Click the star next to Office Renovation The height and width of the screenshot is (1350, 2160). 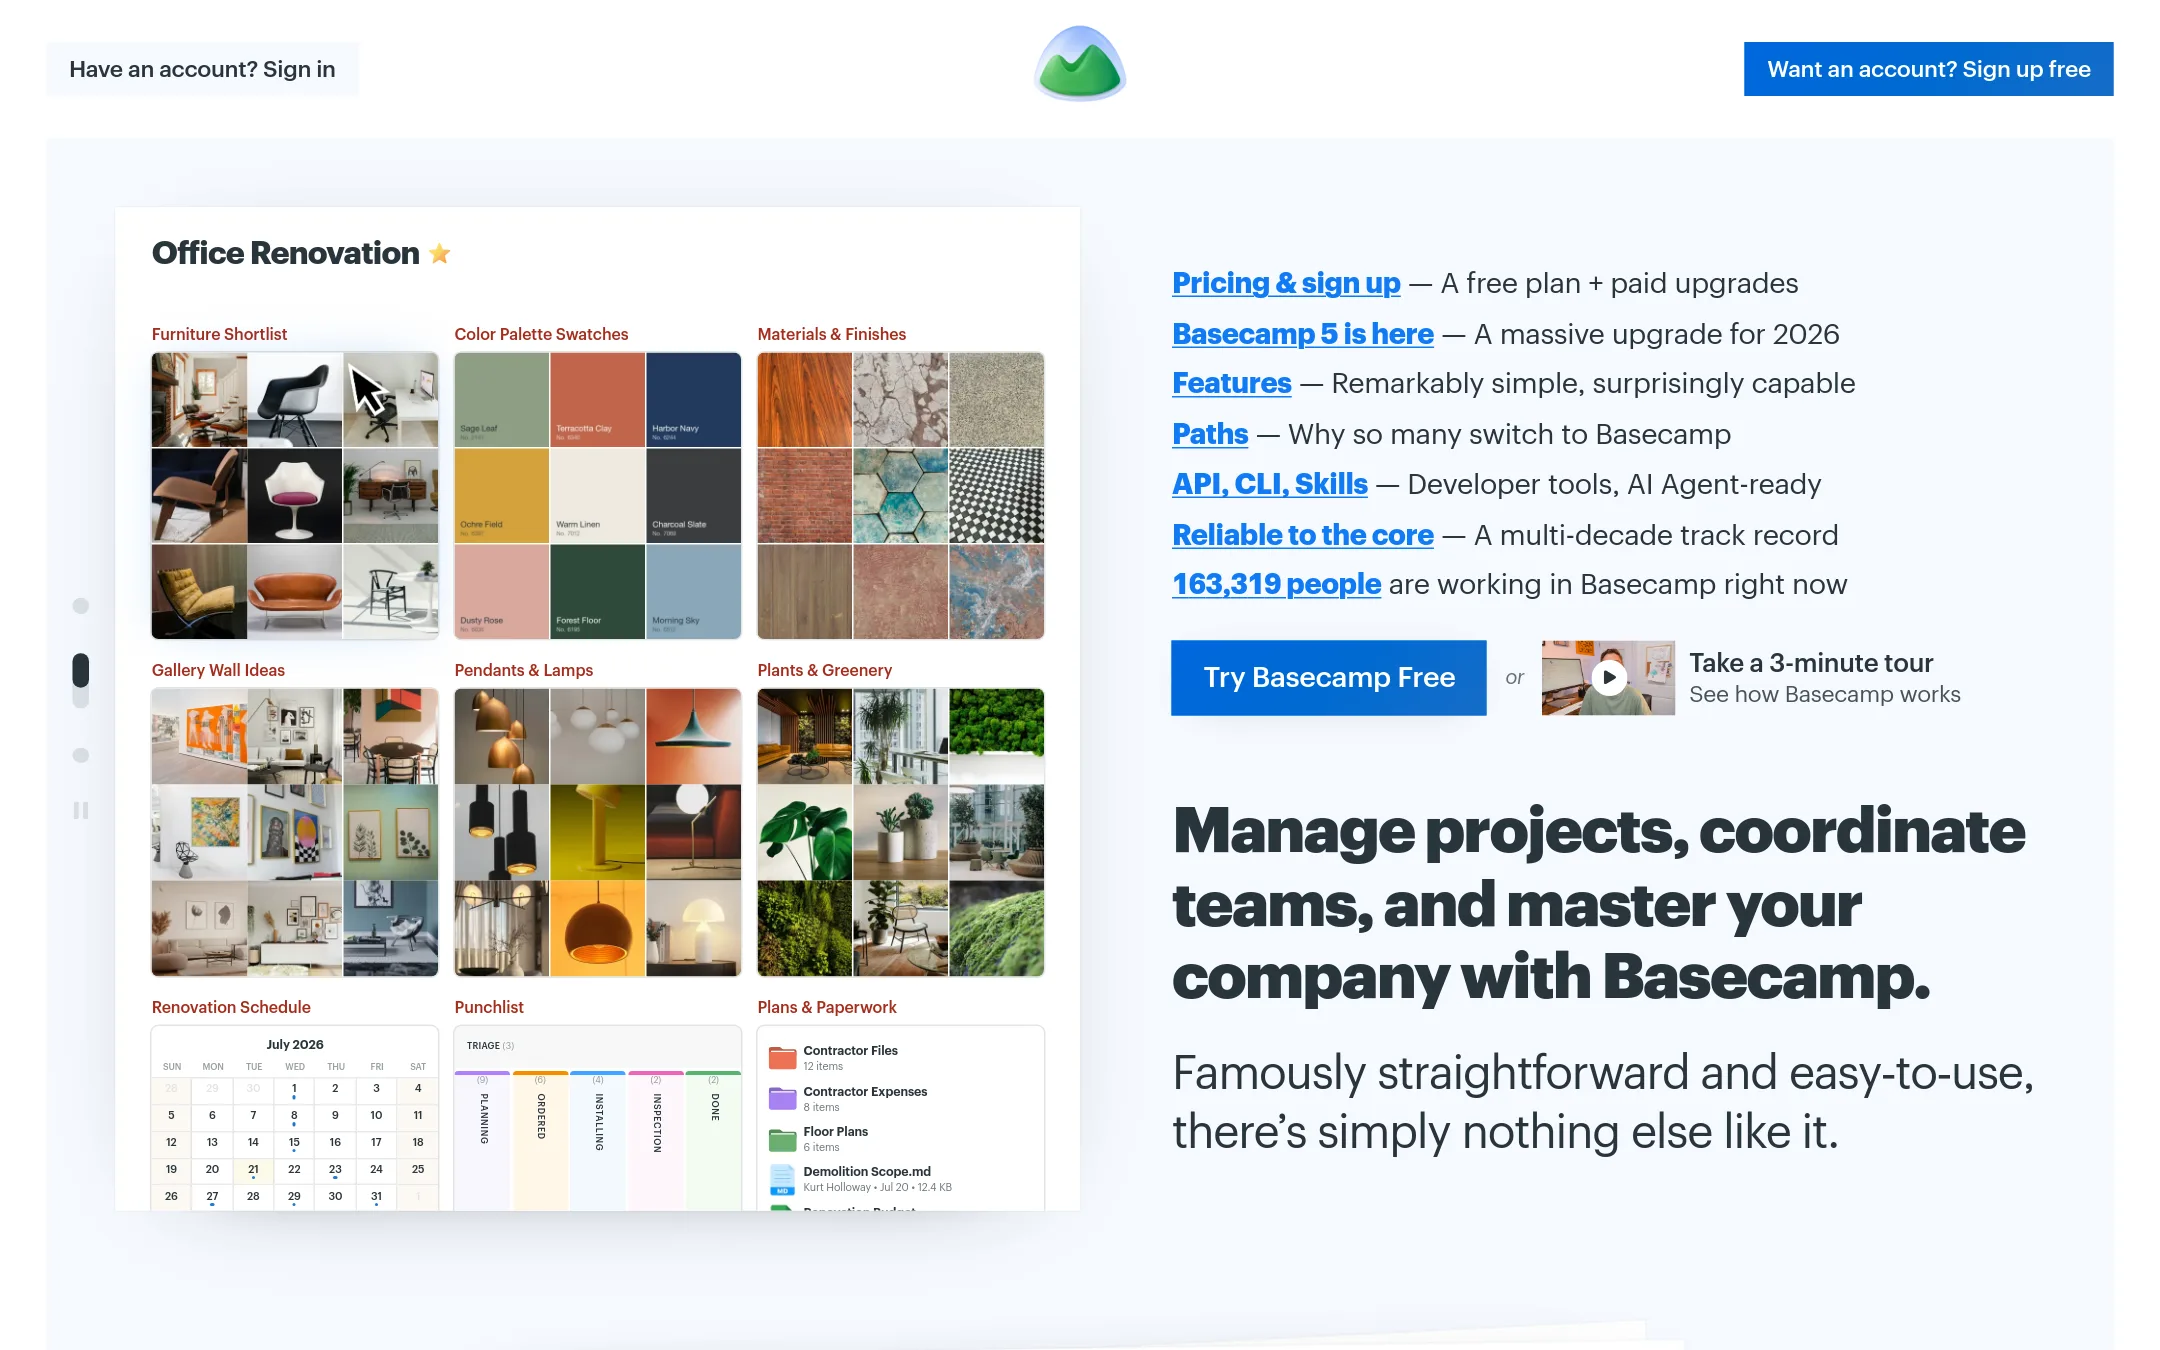pyautogui.click(x=439, y=254)
